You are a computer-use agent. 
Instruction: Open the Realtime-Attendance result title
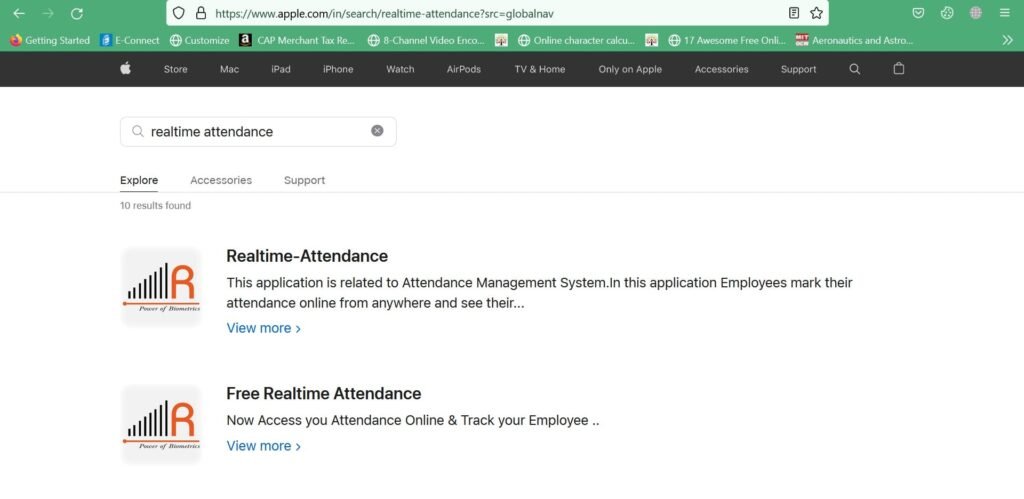pos(307,256)
